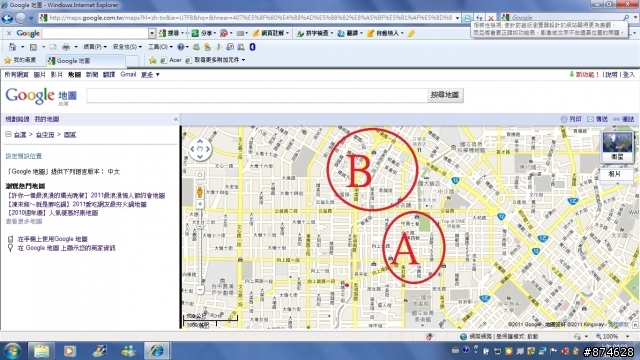
Task: Click the 傳送 send link above map
Action: coord(598,119)
